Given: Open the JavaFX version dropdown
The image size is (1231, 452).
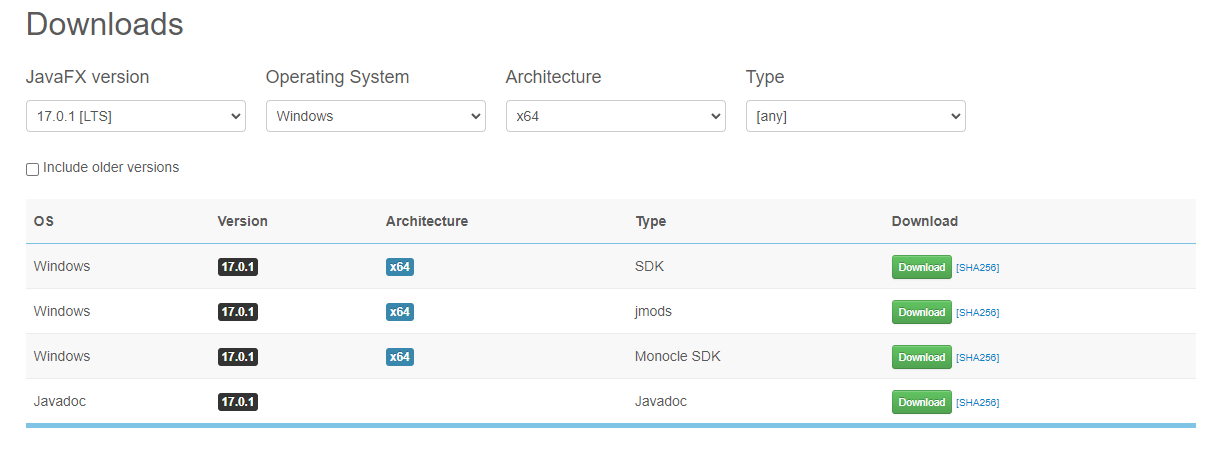Looking at the screenshot, I should coord(136,116).
